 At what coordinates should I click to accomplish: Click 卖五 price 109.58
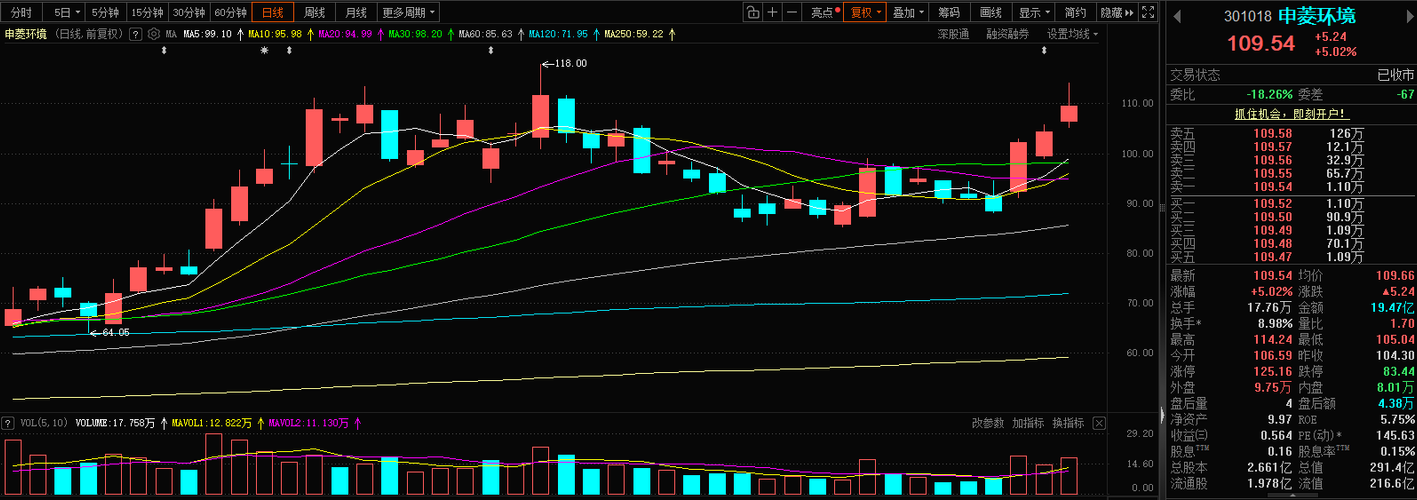click(1272, 133)
